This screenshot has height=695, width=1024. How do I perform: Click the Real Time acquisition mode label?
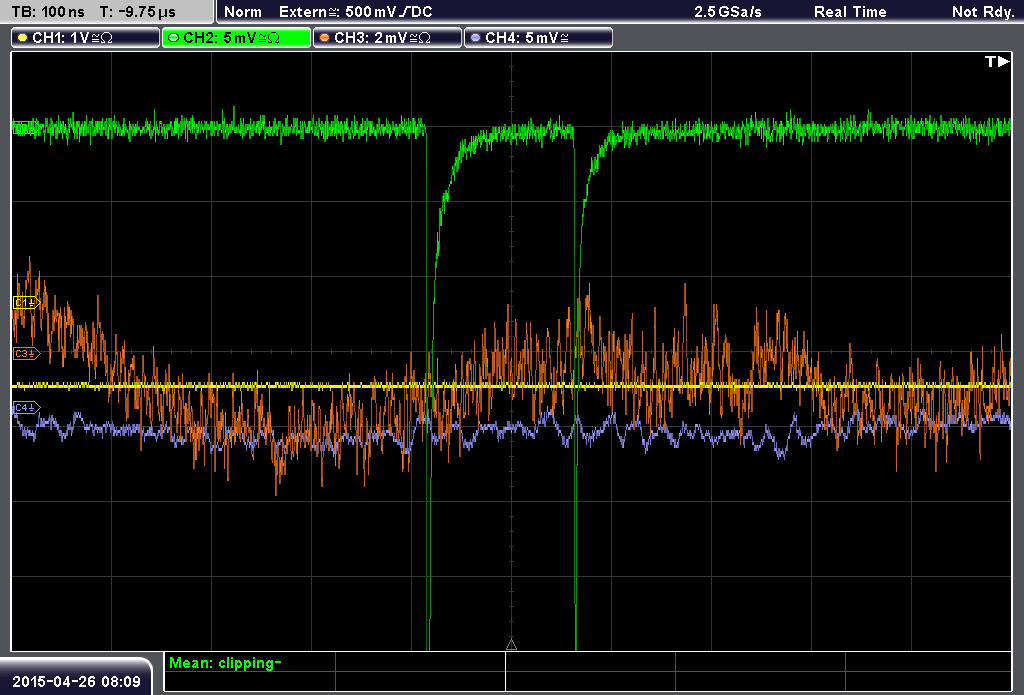tap(850, 12)
